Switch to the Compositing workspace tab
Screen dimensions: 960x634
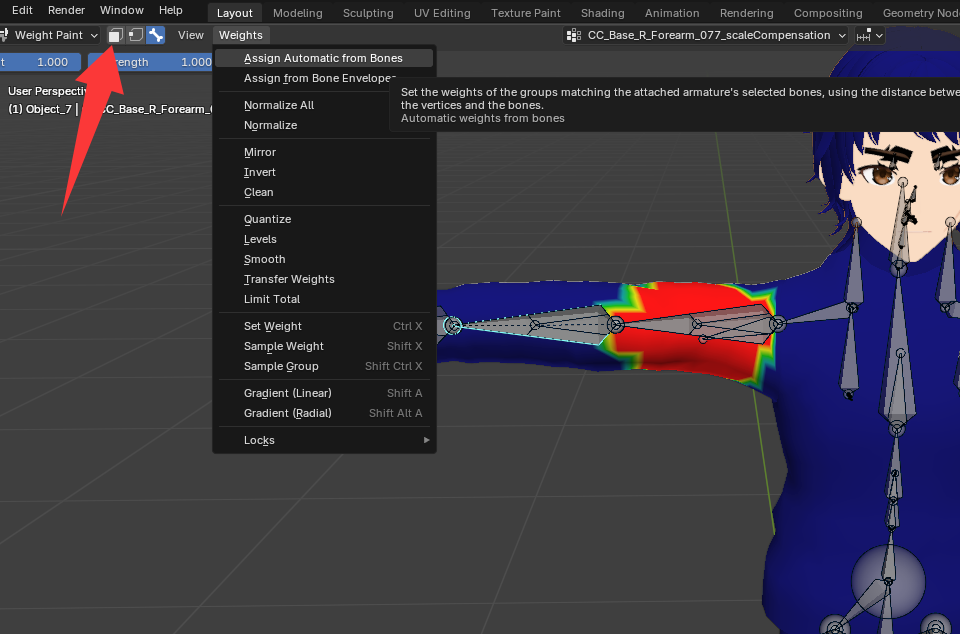(828, 13)
